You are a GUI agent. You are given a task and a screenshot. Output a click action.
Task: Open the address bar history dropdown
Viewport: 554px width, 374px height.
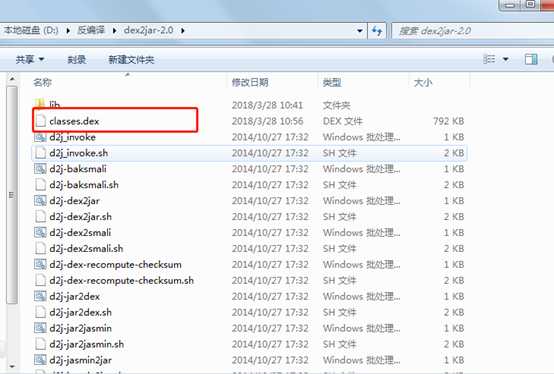(360, 31)
